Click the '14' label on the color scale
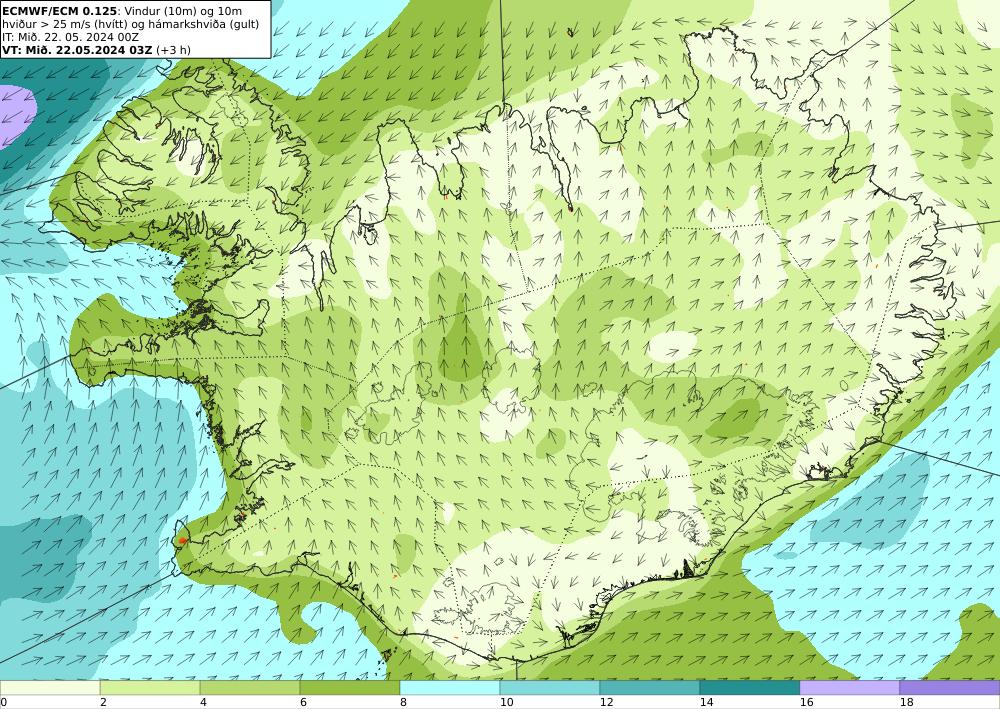This screenshot has height=709, width=1000. pyautogui.click(x=706, y=702)
